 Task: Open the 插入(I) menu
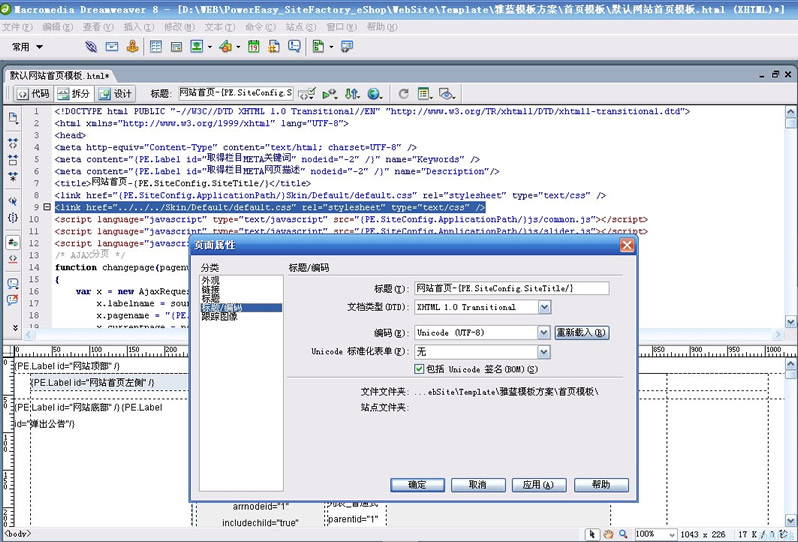pyautogui.click(x=139, y=26)
